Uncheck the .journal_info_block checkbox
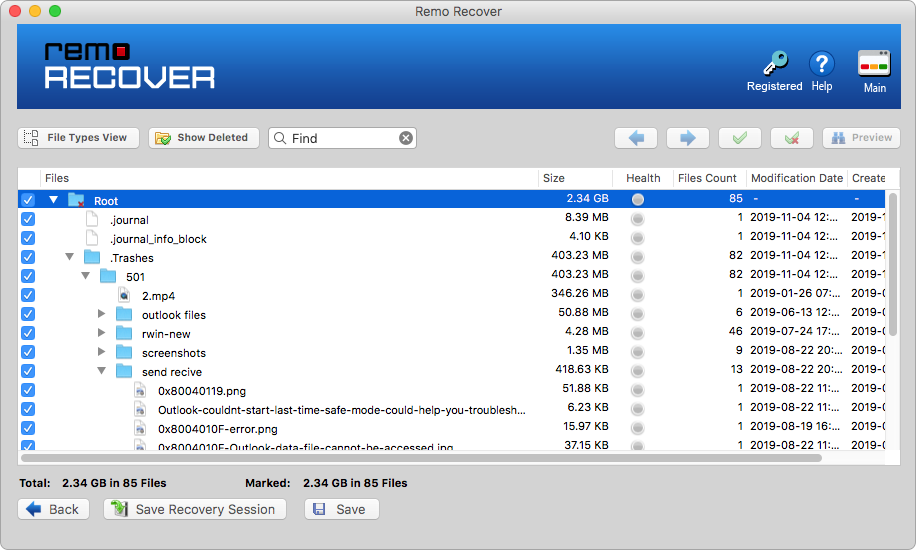The image size is (916, 550). (27, 238)
